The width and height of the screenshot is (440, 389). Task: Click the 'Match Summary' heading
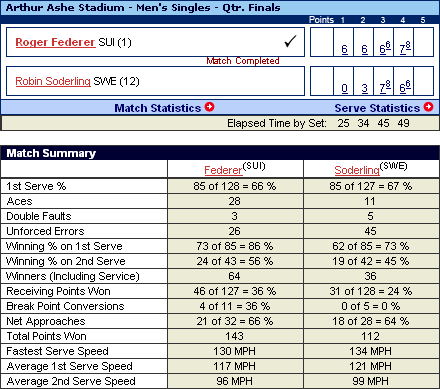(x=51, y=153)
